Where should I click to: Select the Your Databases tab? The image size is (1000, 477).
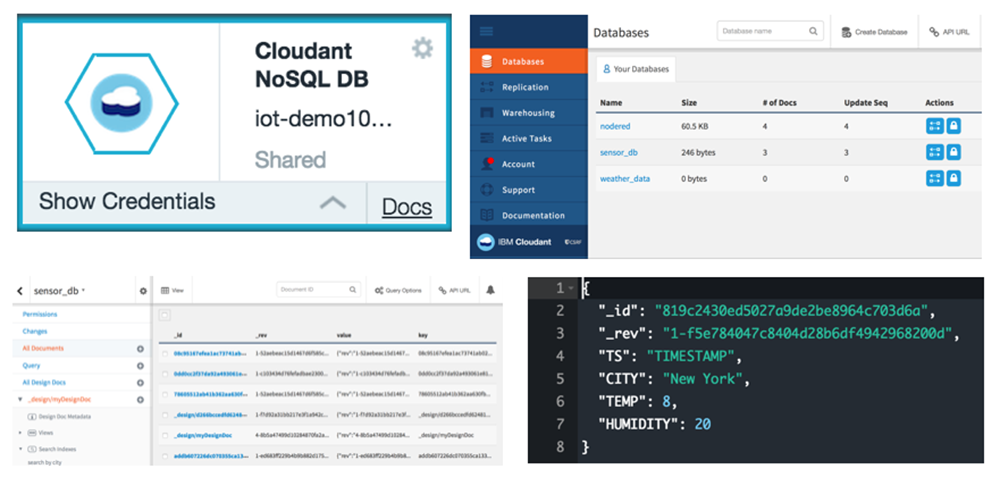(637, 70)
